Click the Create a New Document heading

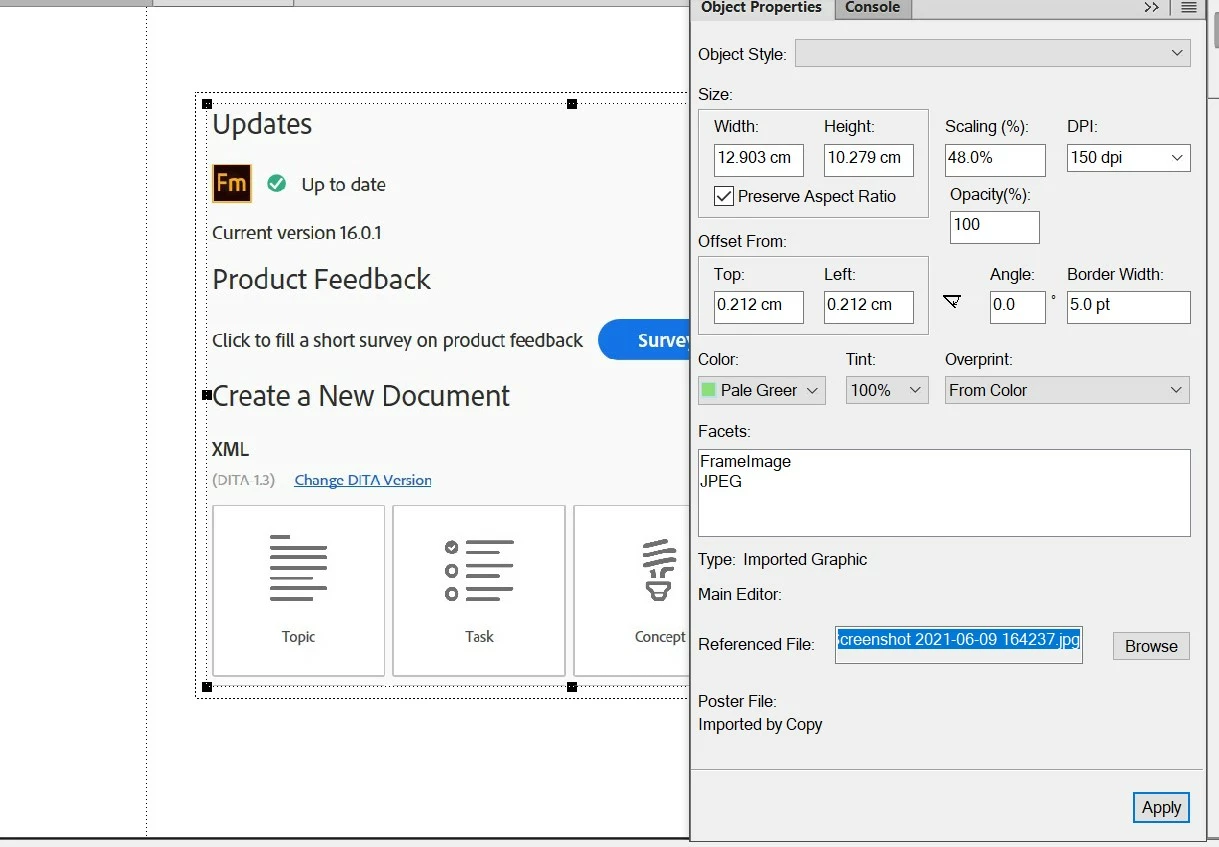click(361, 396)
